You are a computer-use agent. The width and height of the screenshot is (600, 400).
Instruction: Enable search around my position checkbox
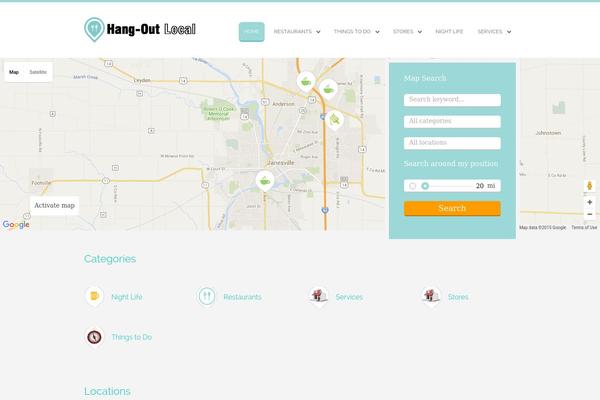(412, 186)
